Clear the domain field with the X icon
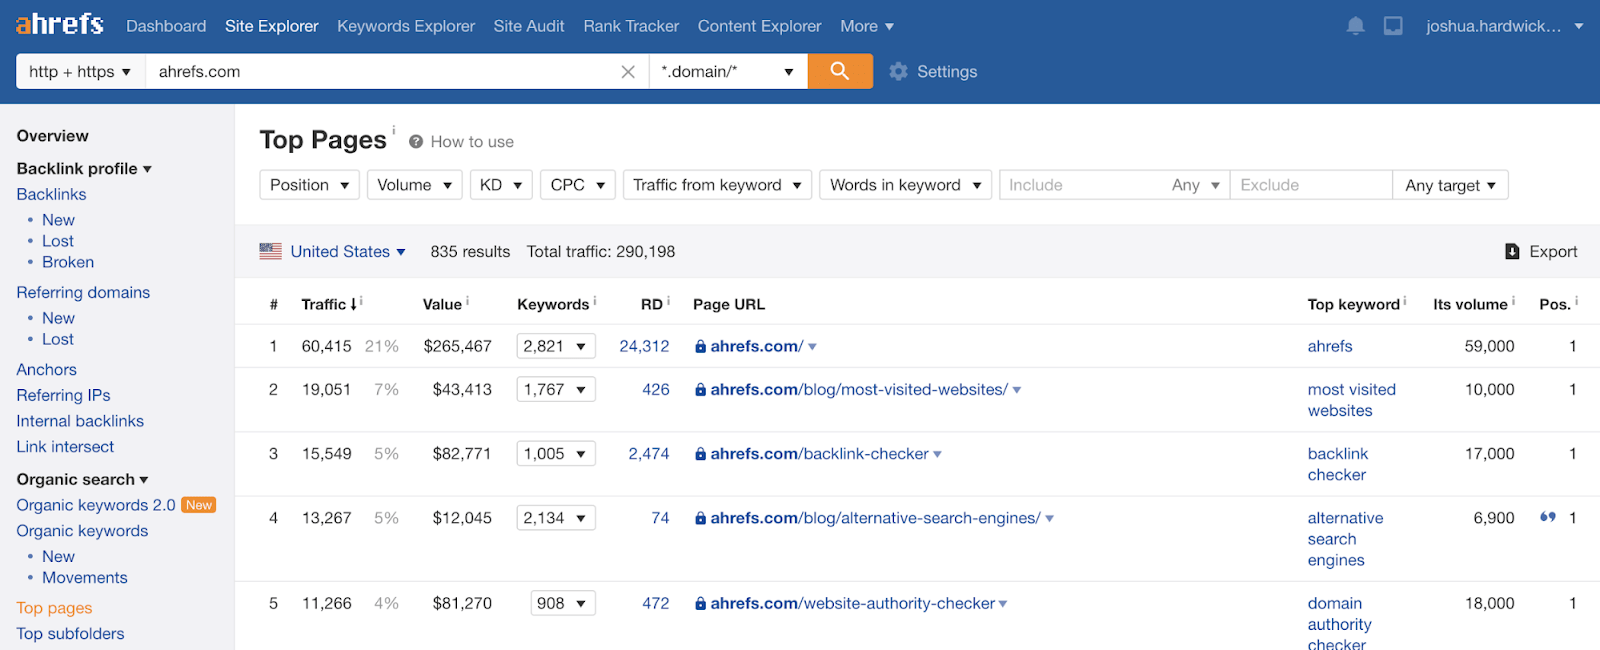The image size is (1600, 650). [628, 72]
